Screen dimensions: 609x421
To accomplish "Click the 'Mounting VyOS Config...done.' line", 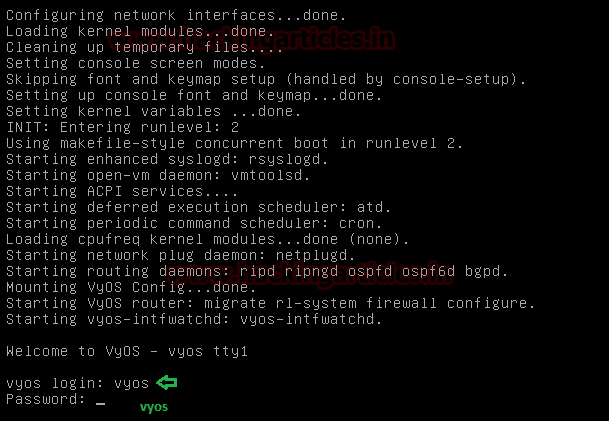I will 131,287.
